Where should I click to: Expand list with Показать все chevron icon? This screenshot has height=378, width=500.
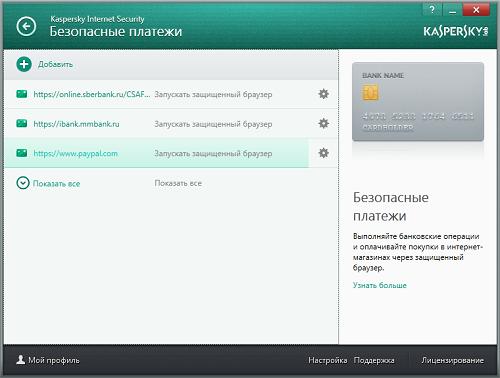23,183
